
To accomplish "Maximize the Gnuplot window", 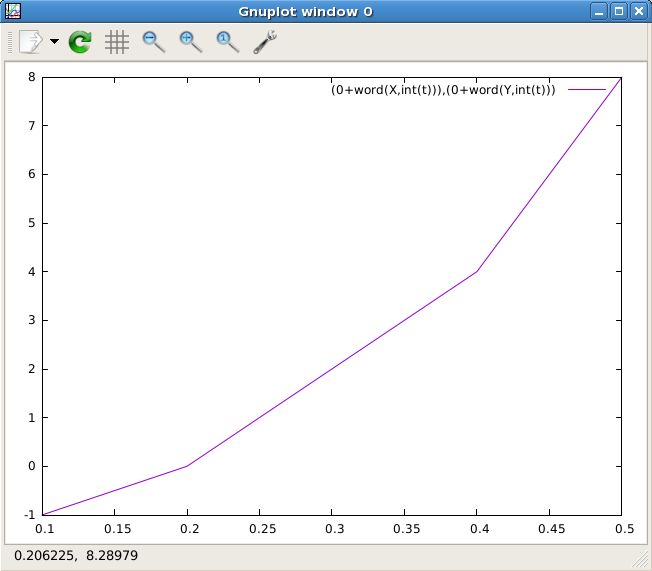I will (619, 11).
